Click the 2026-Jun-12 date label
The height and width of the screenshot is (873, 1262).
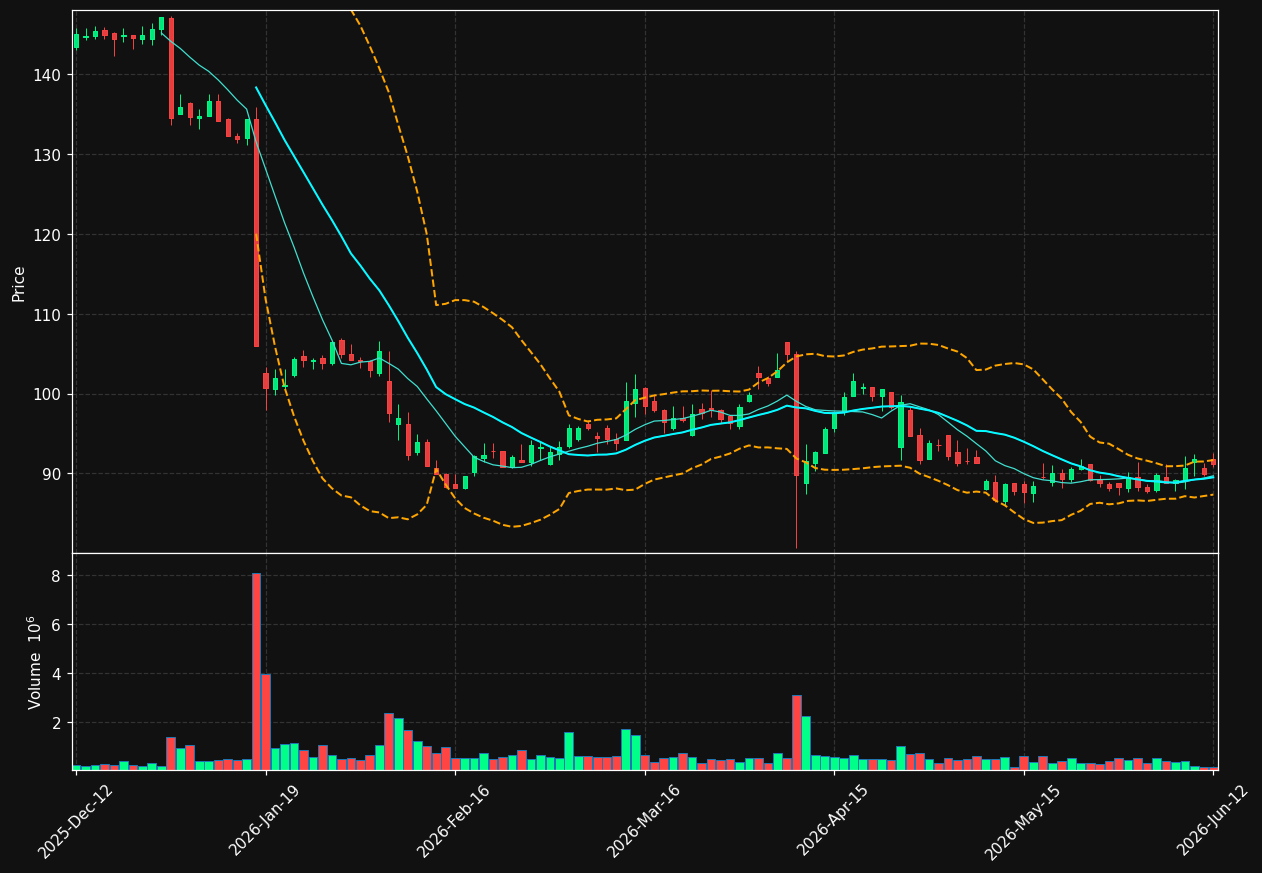click(x=1212, y=821)
